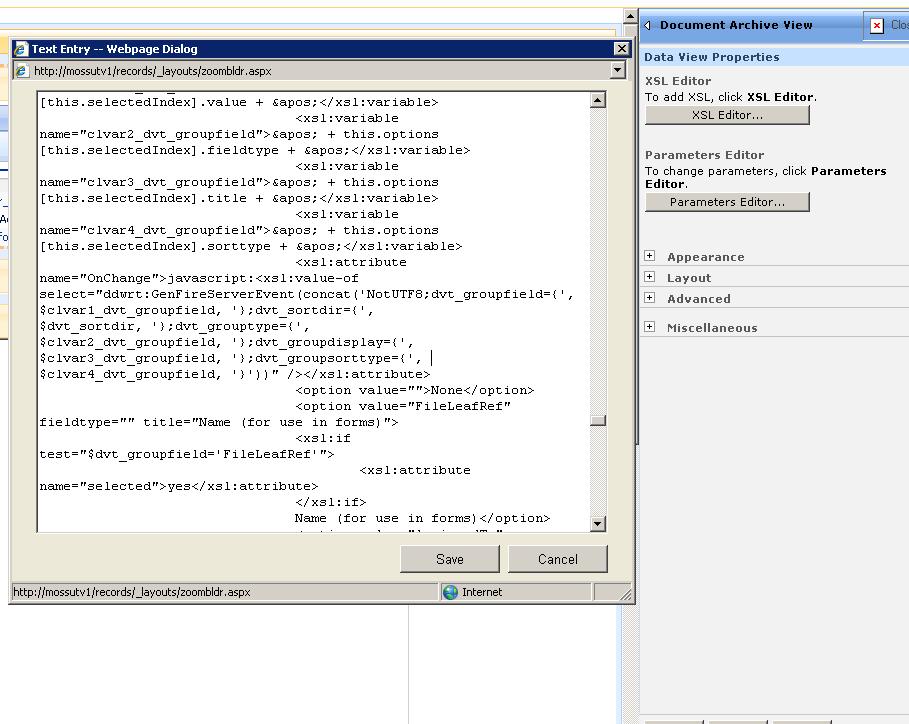Click the dialog address bar URL text

click(x=152, y=71)
